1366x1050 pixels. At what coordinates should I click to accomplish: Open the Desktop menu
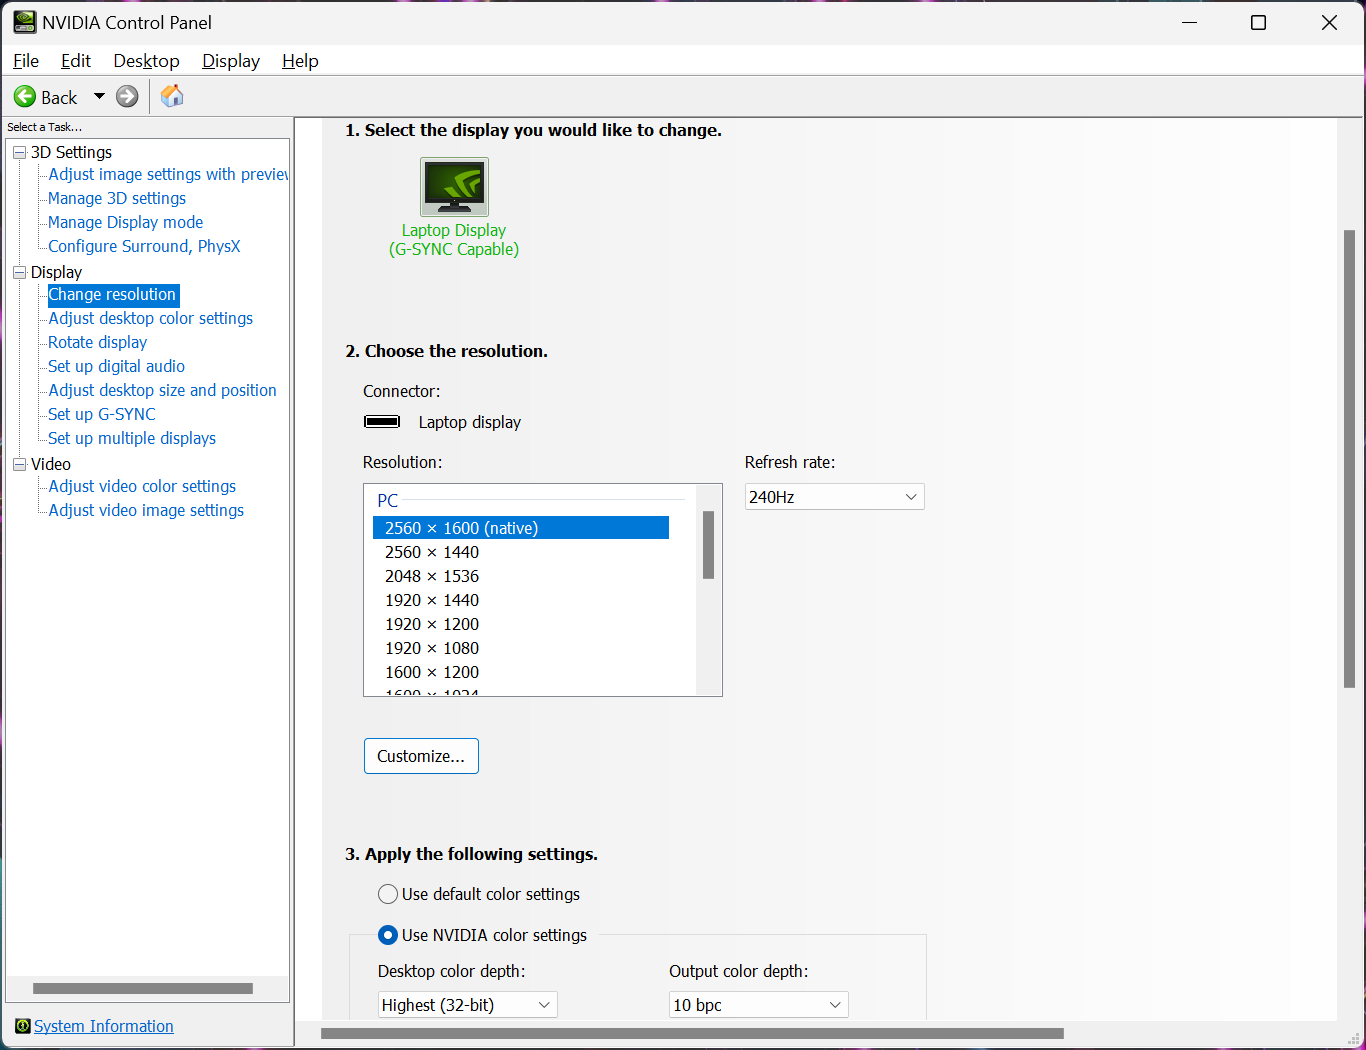(146, 61)
